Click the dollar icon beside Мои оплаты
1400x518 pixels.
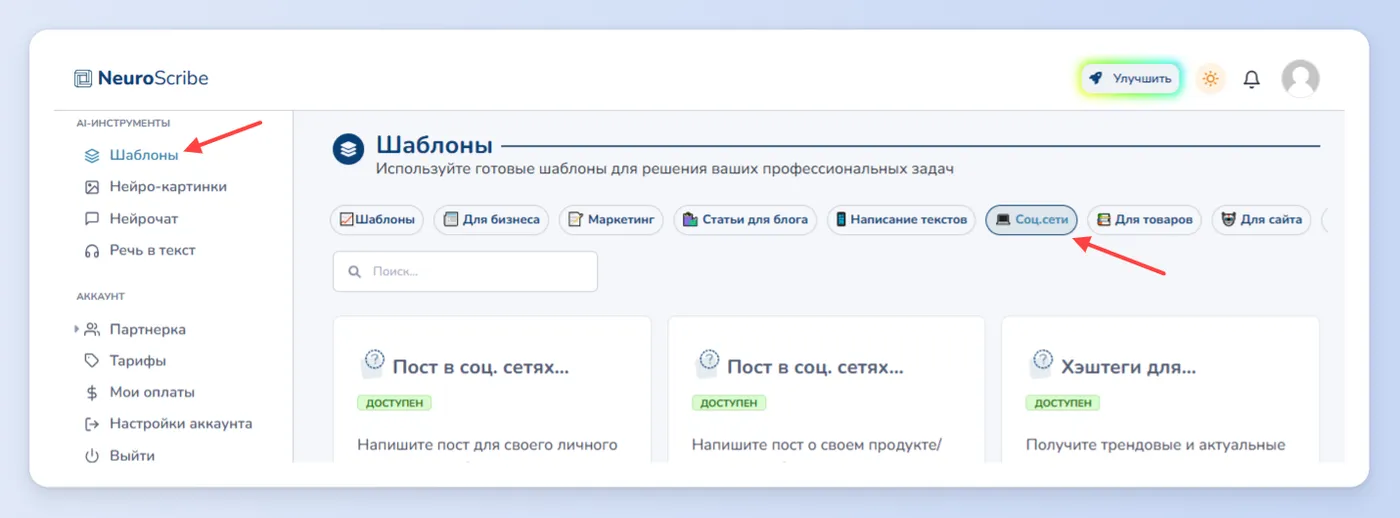click(x=92, y=392)
